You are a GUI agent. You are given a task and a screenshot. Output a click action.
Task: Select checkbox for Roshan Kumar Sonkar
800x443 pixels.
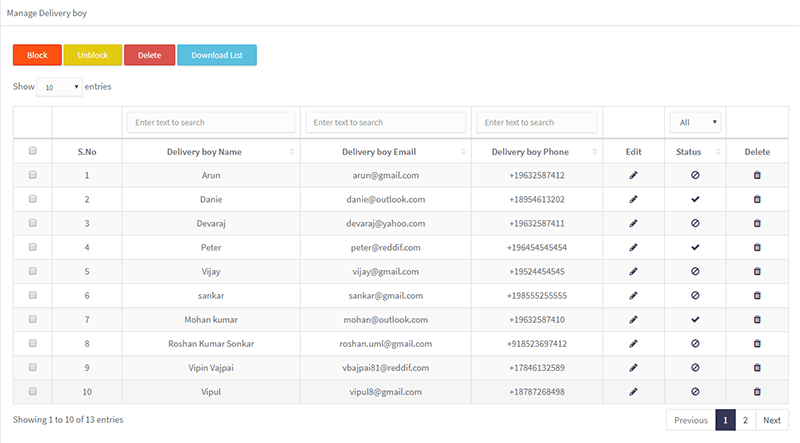click(x=33, y=343)
